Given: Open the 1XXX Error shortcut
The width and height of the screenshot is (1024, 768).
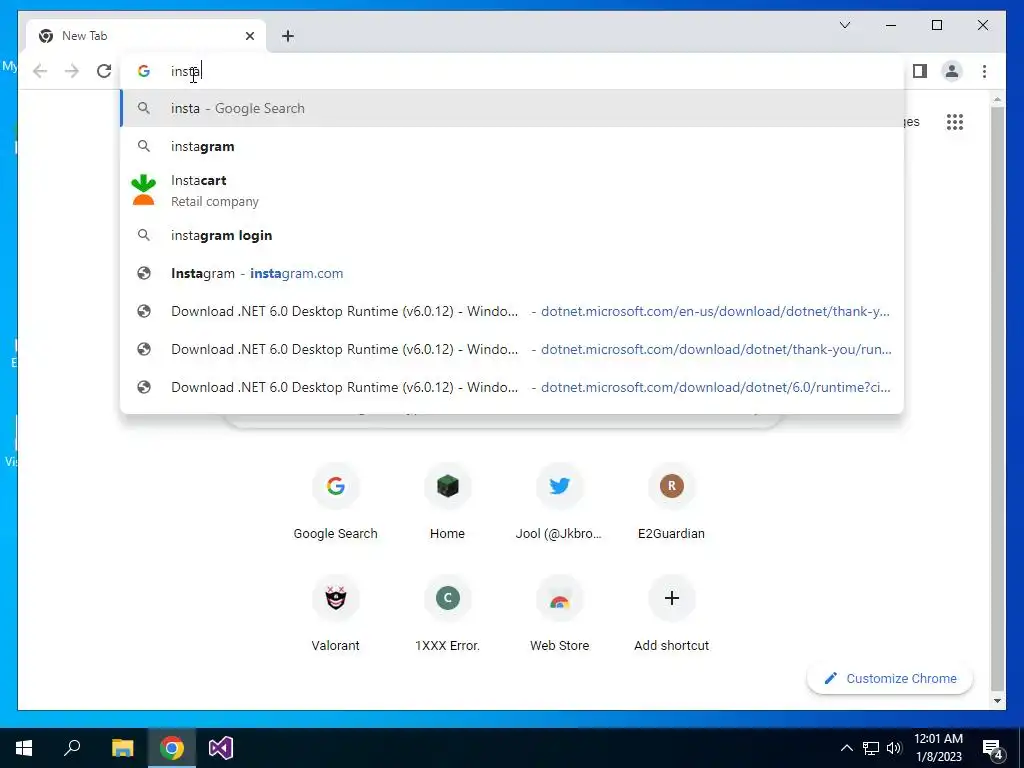Looking at the screenshot, I should pyautogui.click(x=447, y=614).
